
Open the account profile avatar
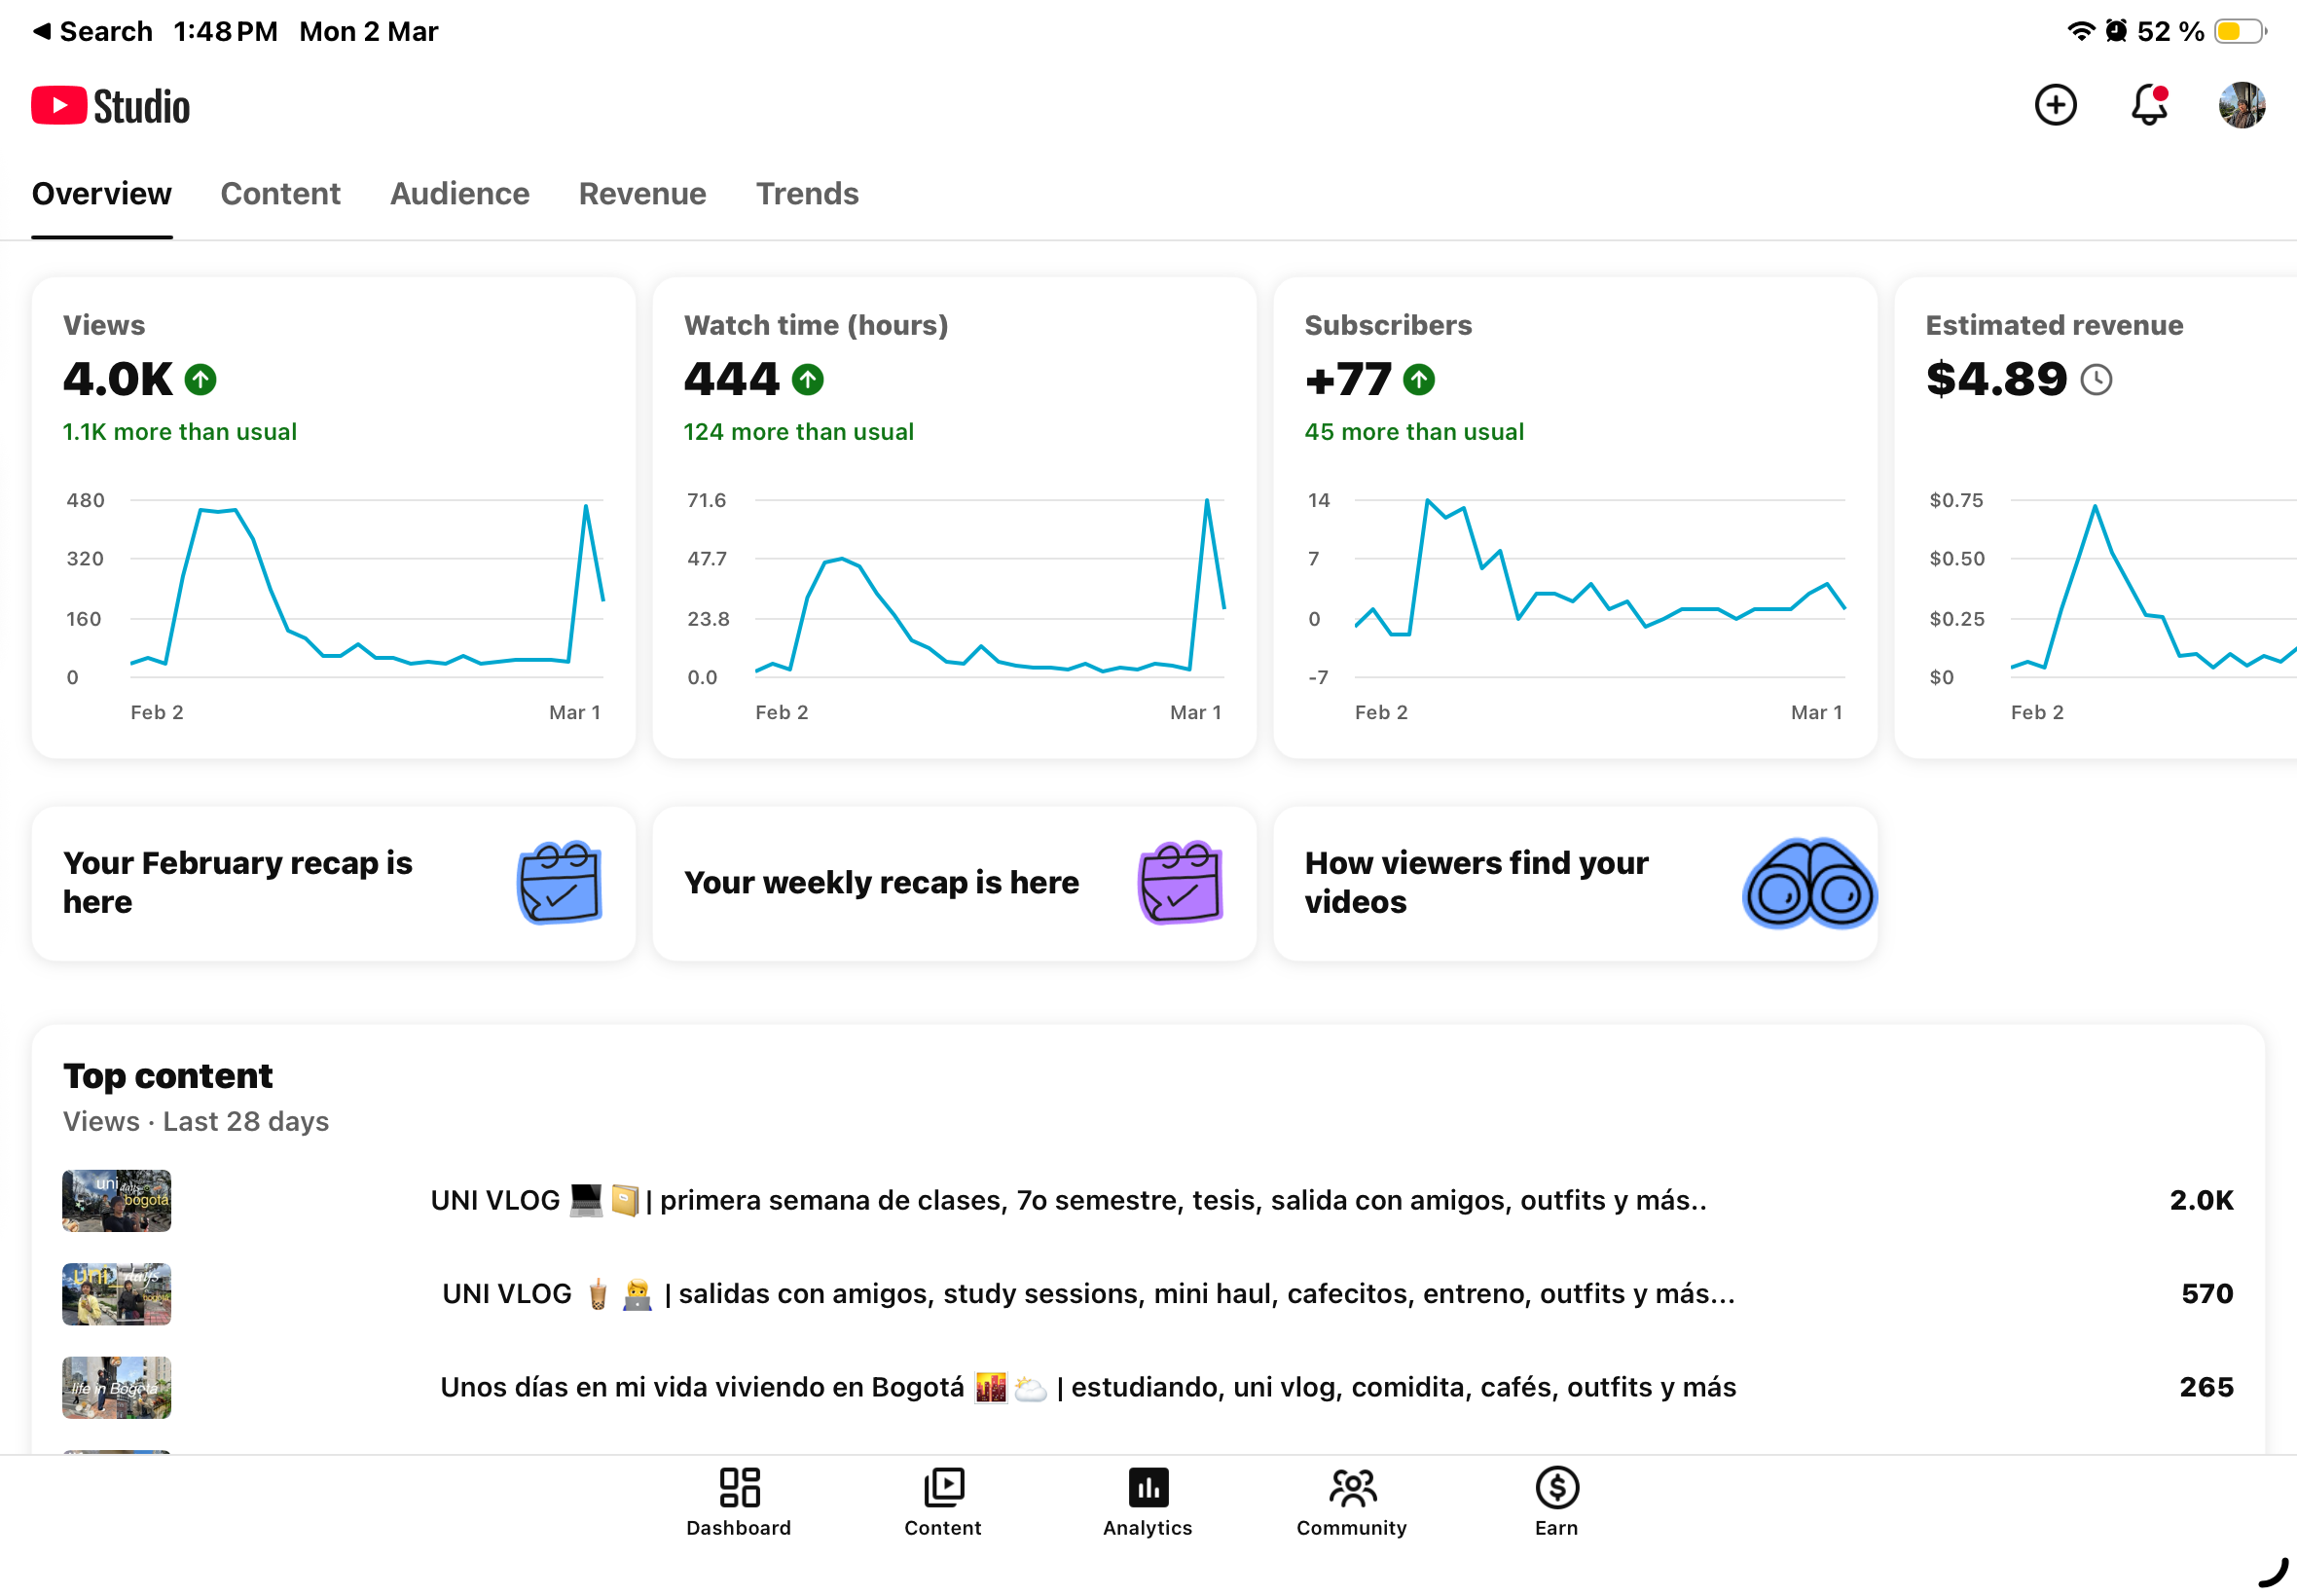[x=2241, y=105]
